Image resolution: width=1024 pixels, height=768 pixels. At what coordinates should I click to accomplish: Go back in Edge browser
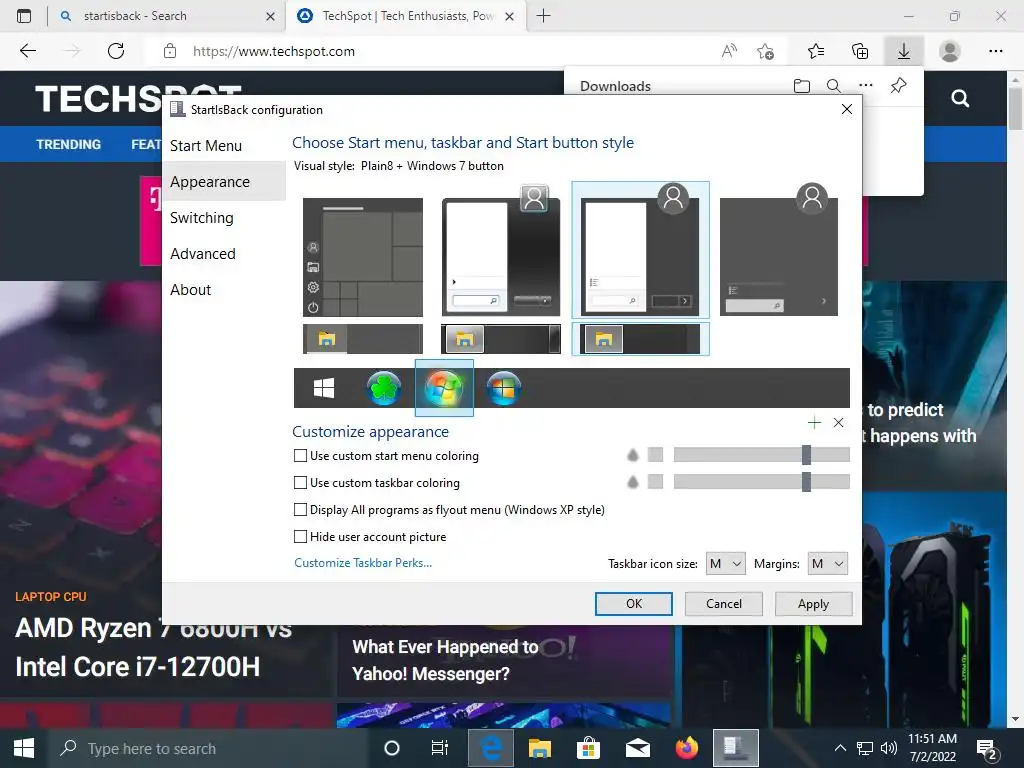pos(27,51)
